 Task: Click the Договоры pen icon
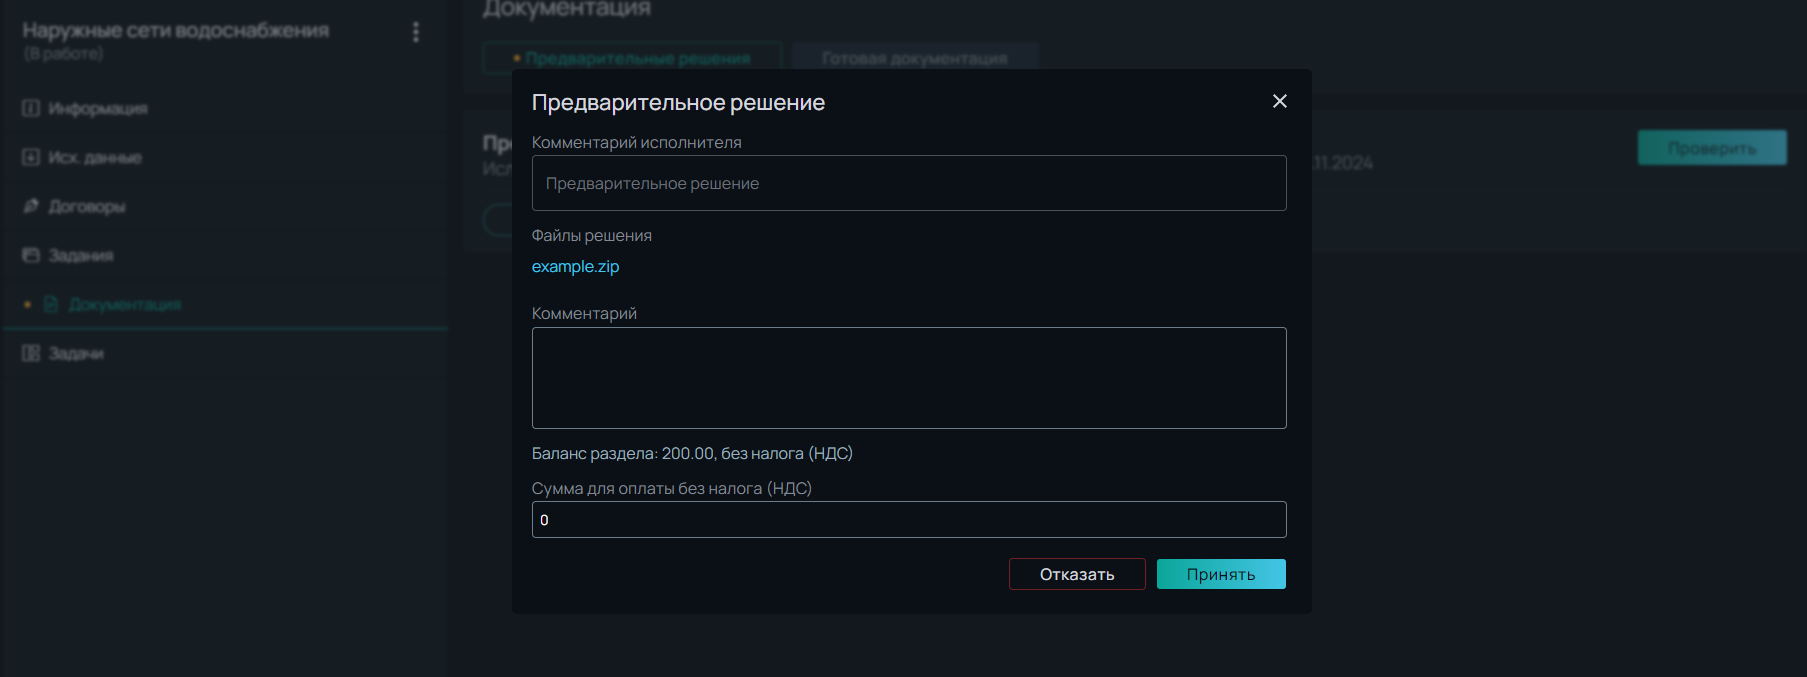coord(31,206)
